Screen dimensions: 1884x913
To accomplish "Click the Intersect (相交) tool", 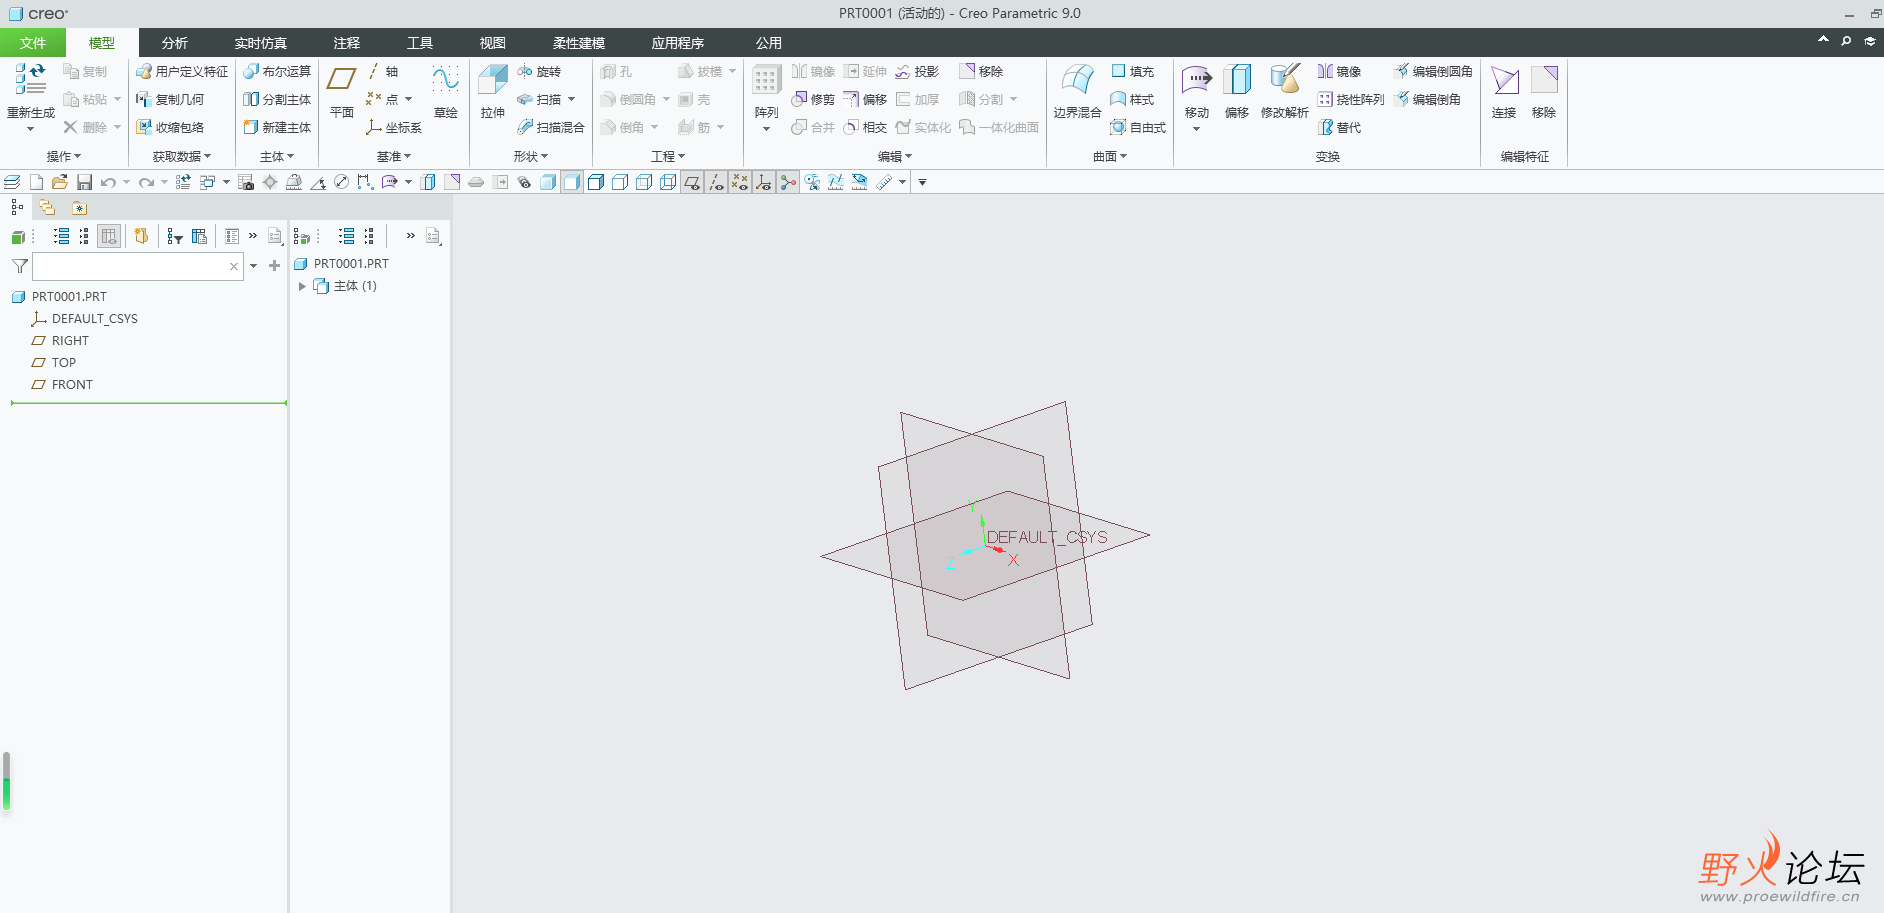I will point(865,128).
